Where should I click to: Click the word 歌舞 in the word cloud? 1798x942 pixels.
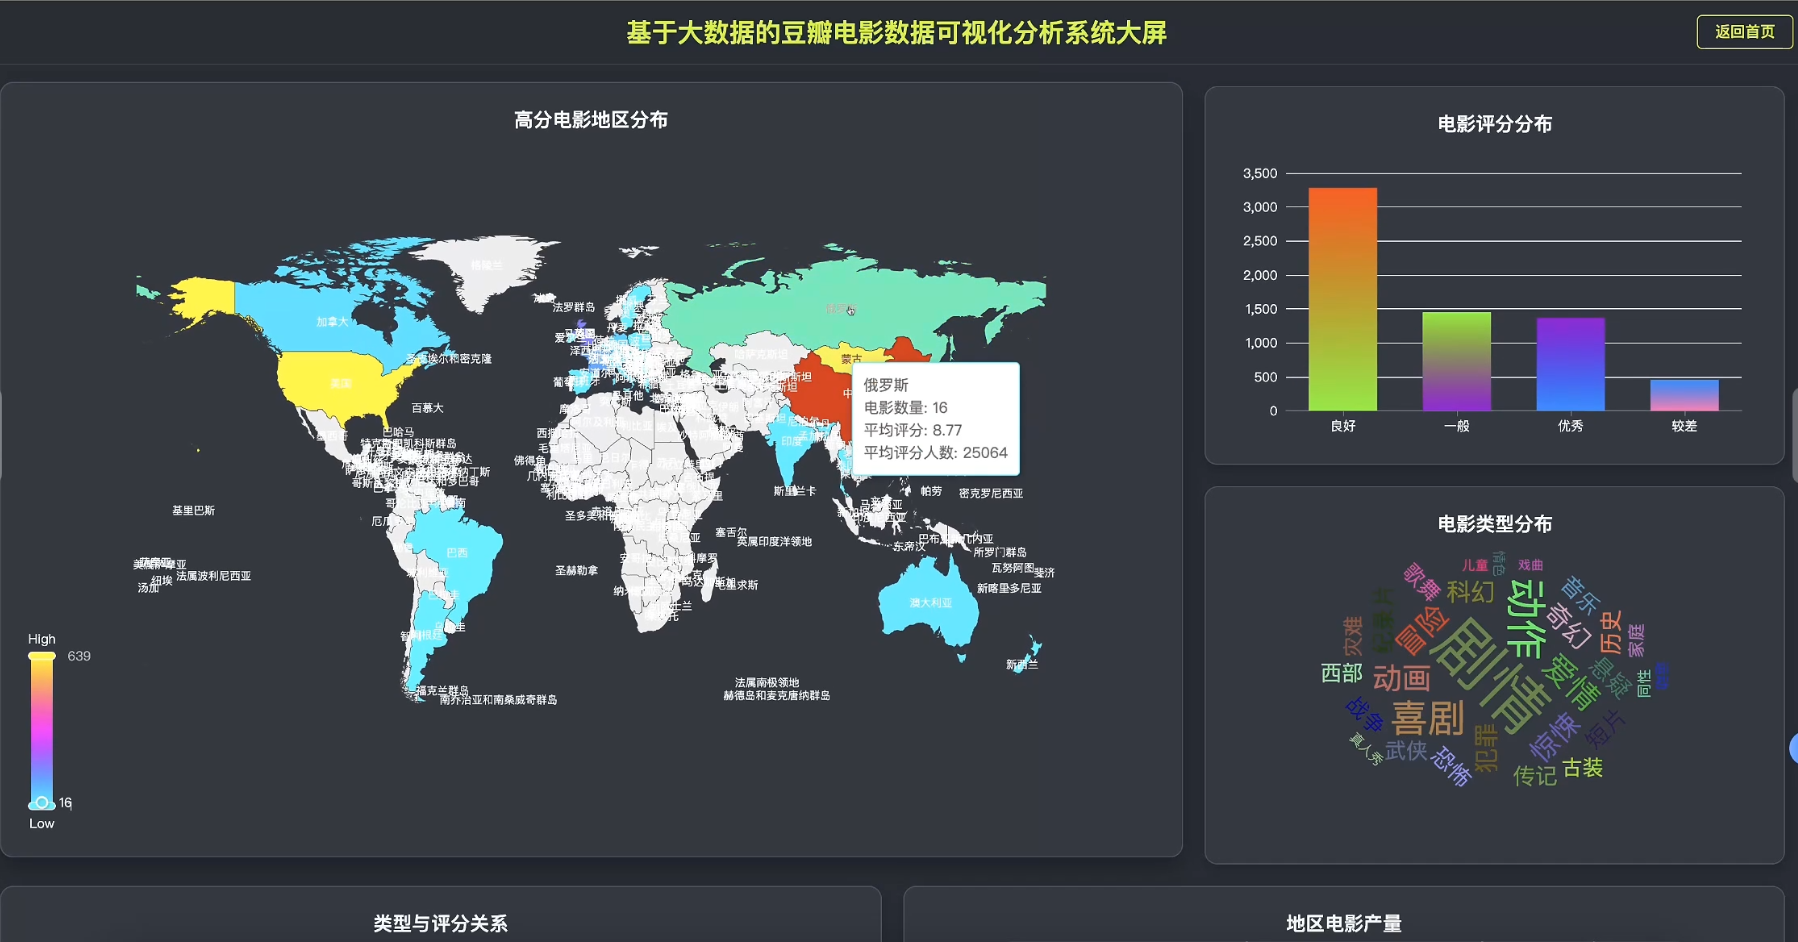[1421, 581]
